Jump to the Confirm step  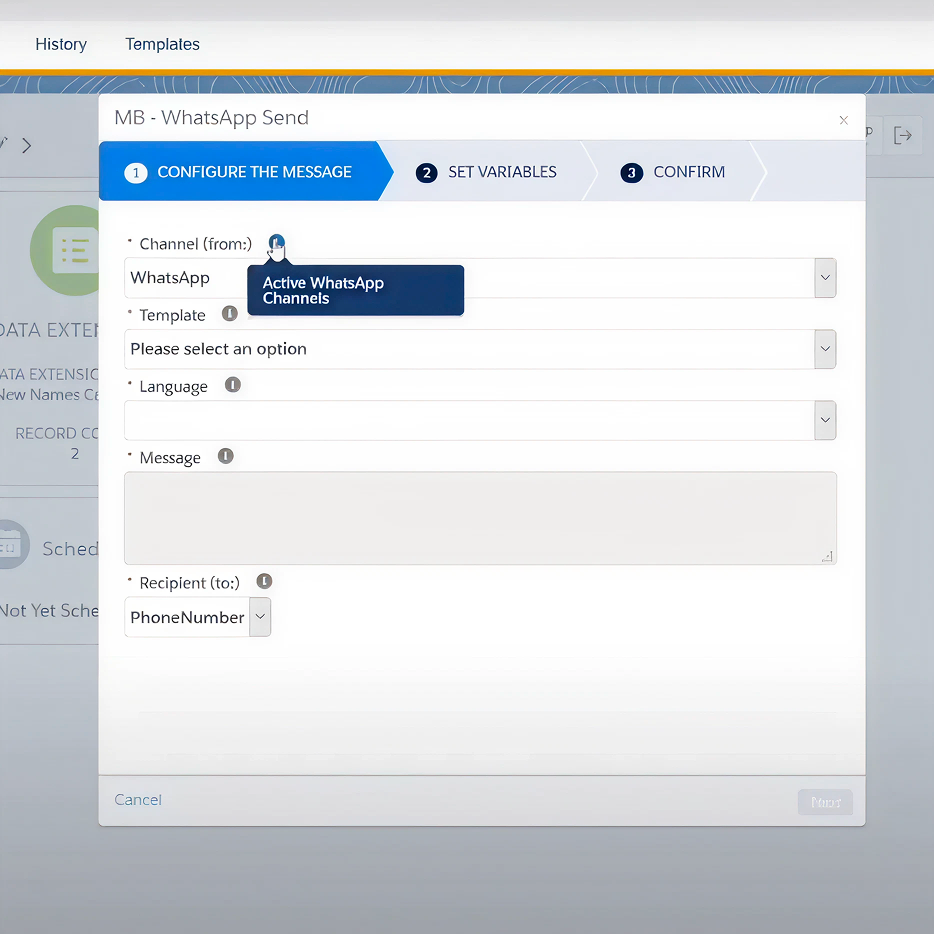click(x=673, y=172)
